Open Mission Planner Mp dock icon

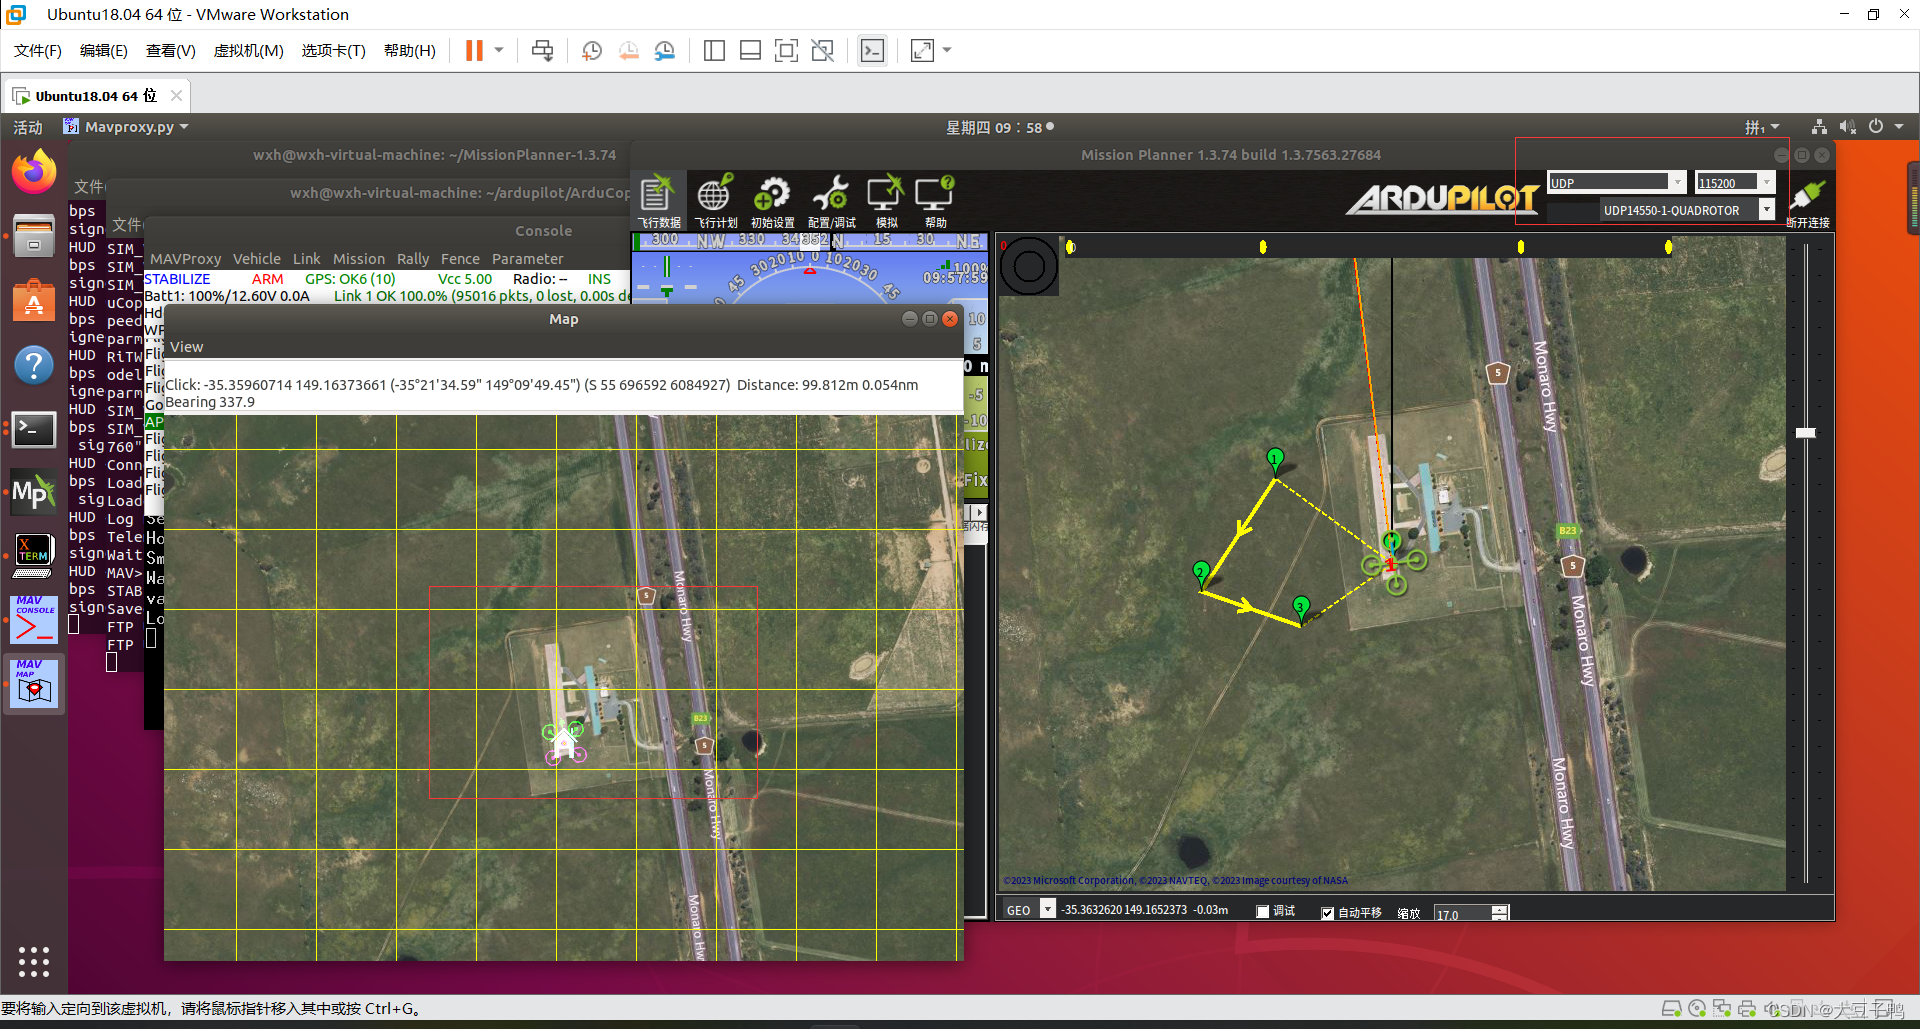[x=34, y=492]
